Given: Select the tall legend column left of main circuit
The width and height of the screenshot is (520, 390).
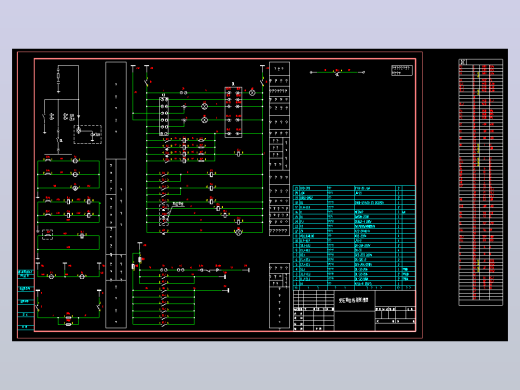Looking at the screenshot, I should [x=116, y=195].
